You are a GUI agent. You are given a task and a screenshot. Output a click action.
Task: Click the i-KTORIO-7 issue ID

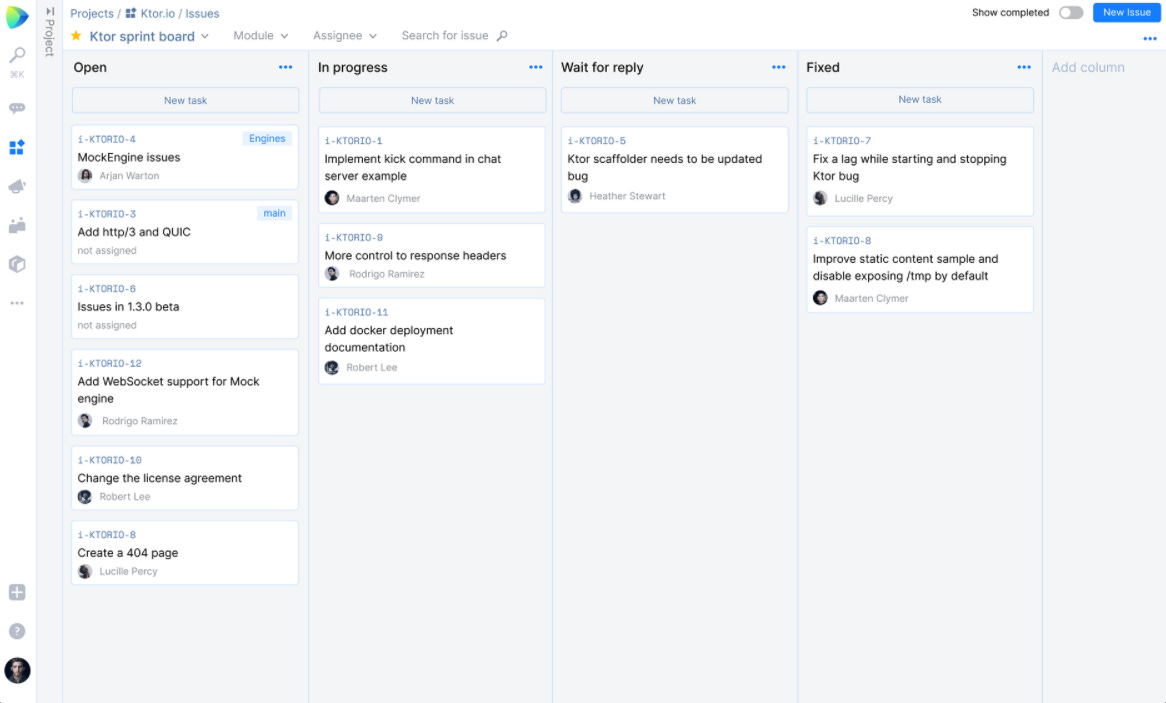click(842, 141)
